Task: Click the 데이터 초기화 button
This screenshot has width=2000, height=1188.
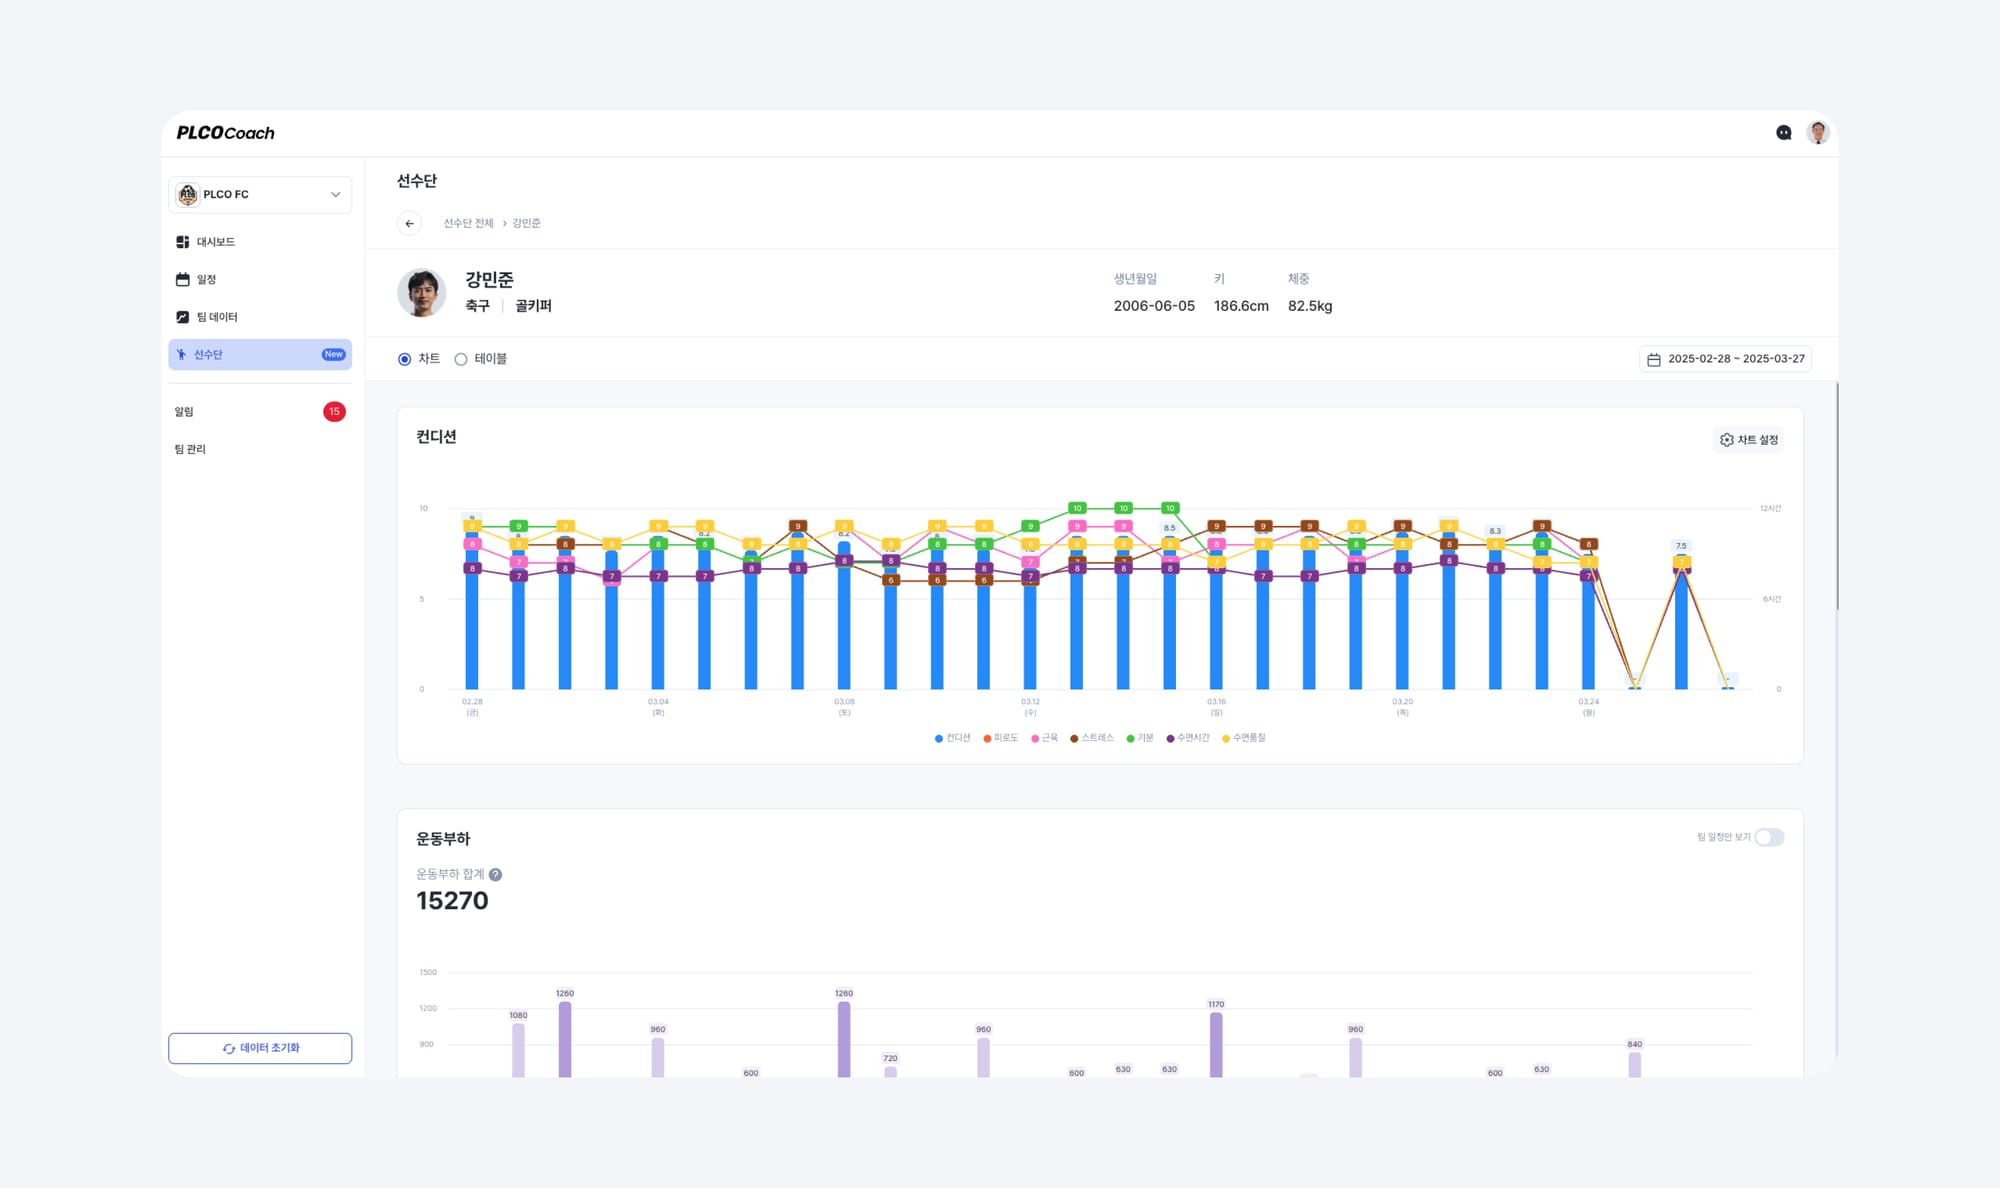Action: click(x=260, y=1048)
